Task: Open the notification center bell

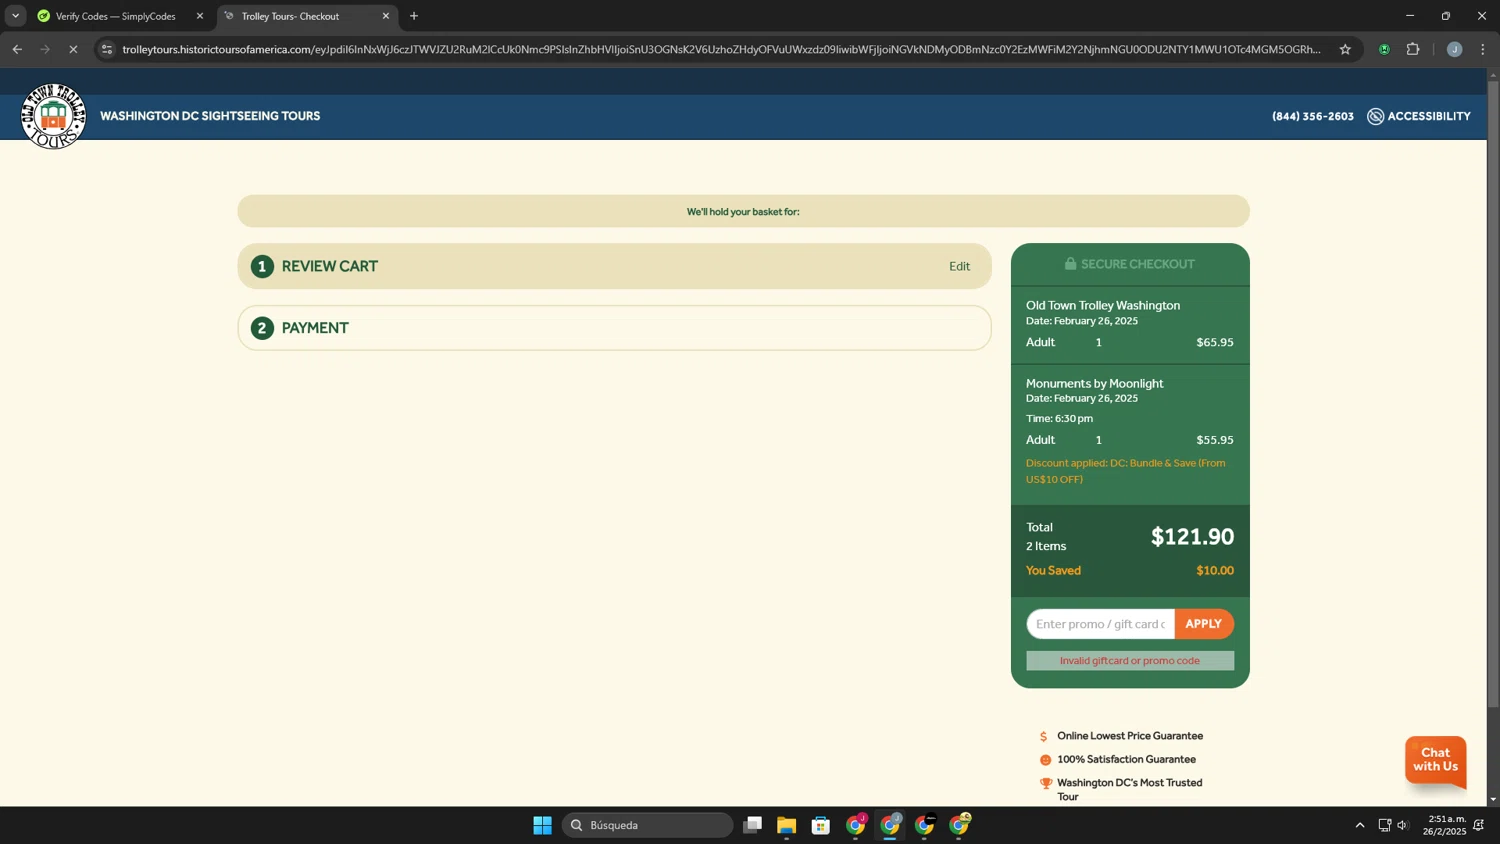Action: [1479, 825]
